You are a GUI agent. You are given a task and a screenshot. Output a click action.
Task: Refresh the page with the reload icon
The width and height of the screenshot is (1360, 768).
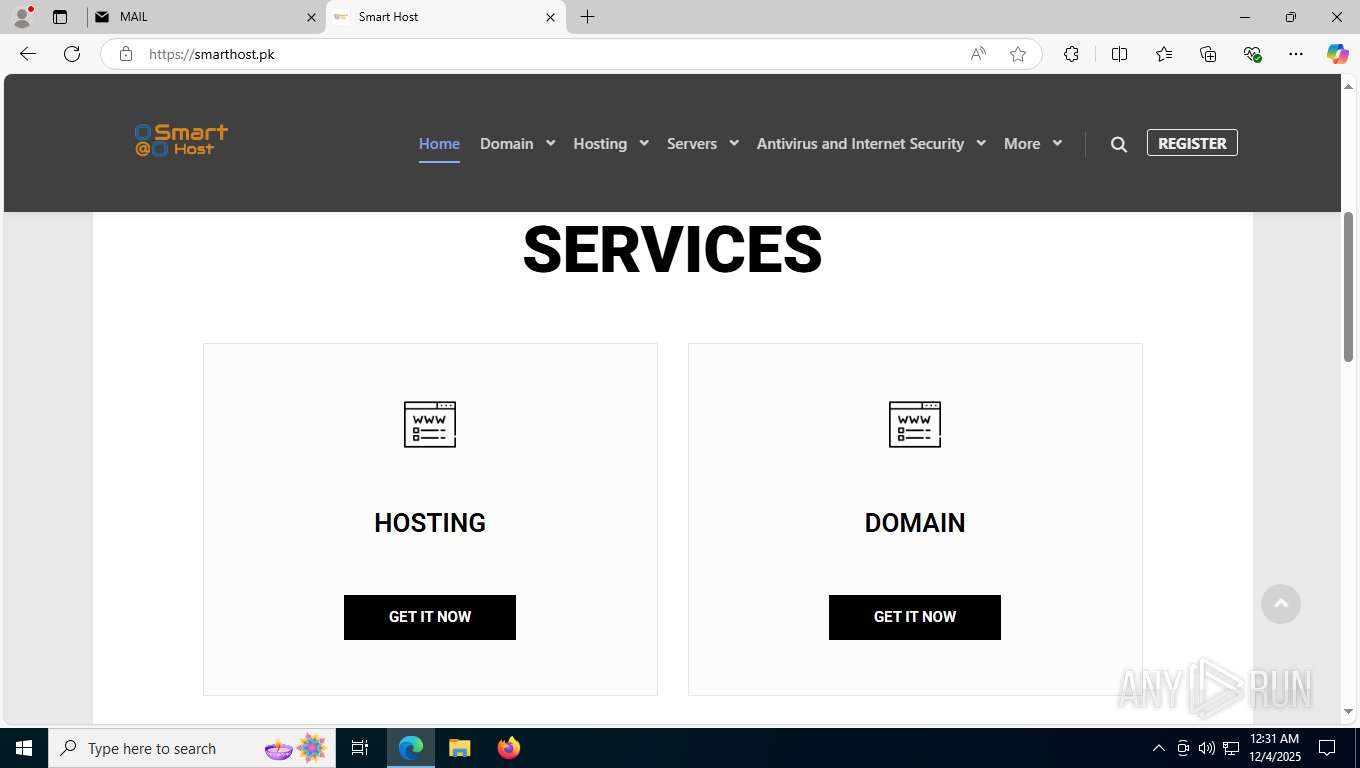coord(72,54)
